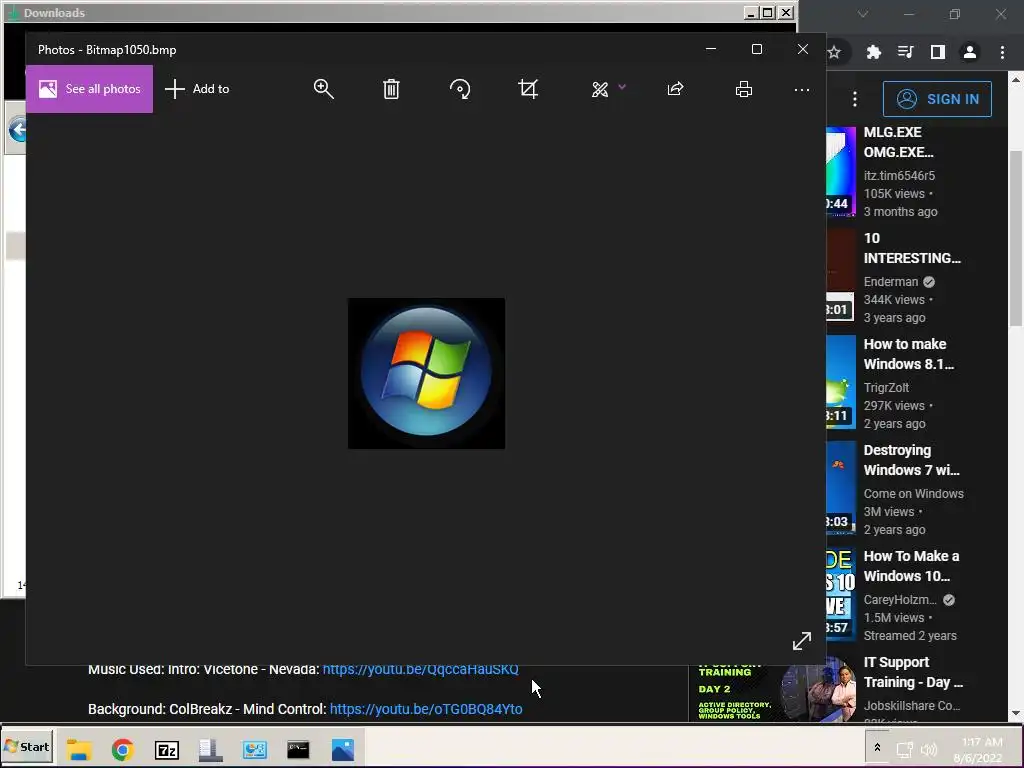This screenshot has width=1024, height=768.
Task: Delete the photo with trash icon
Action: [x=391, y=89]
